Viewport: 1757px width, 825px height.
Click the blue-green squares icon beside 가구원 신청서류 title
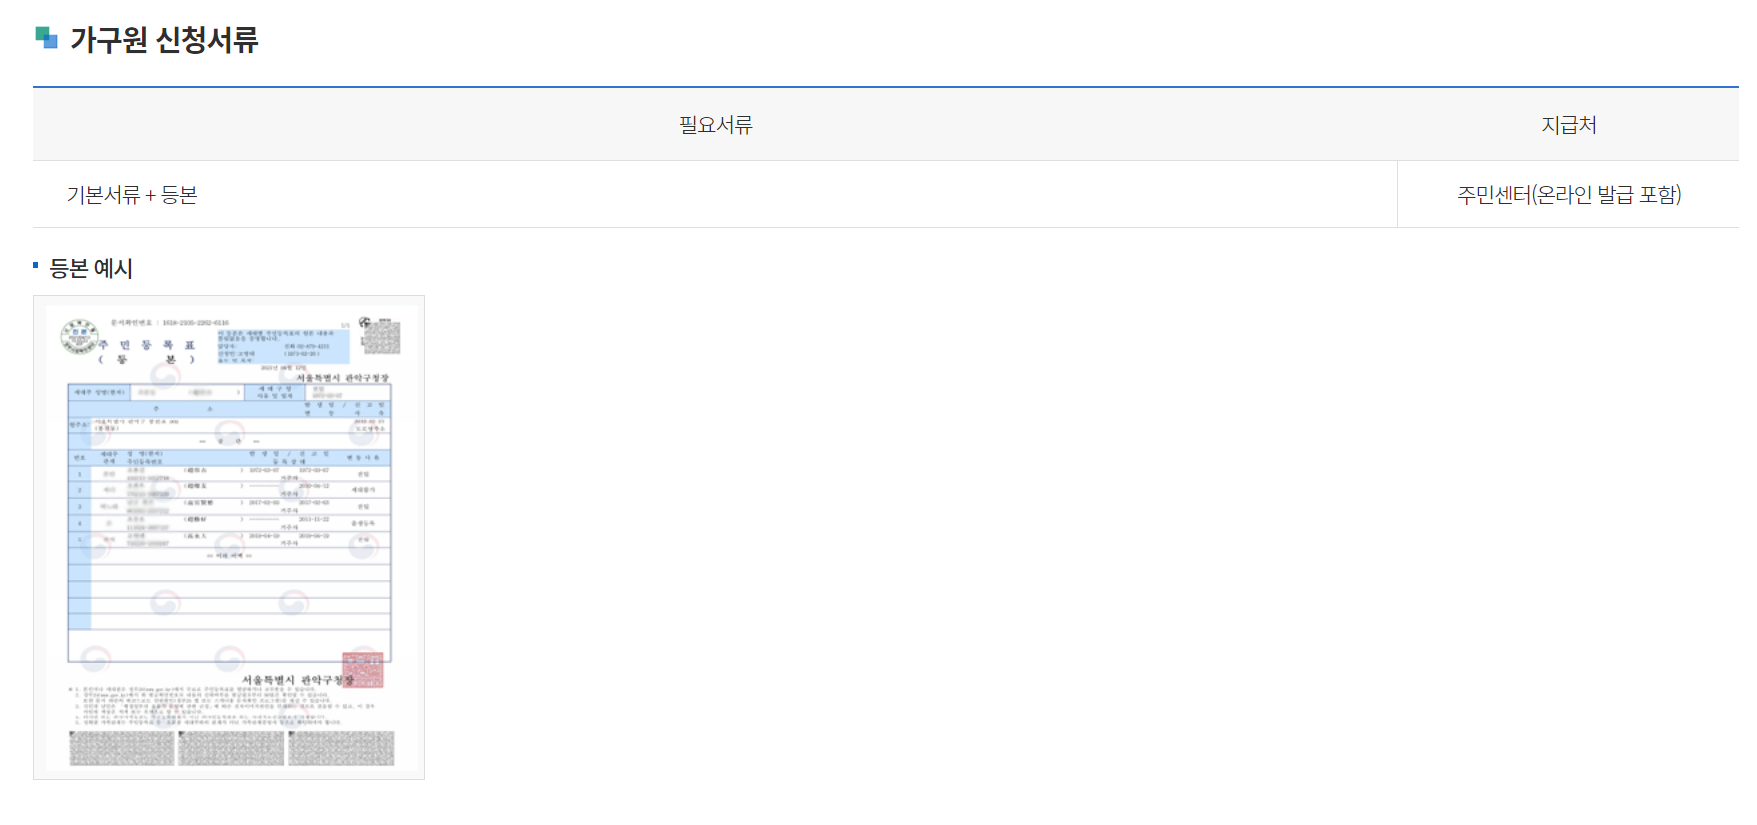point(44,38)
